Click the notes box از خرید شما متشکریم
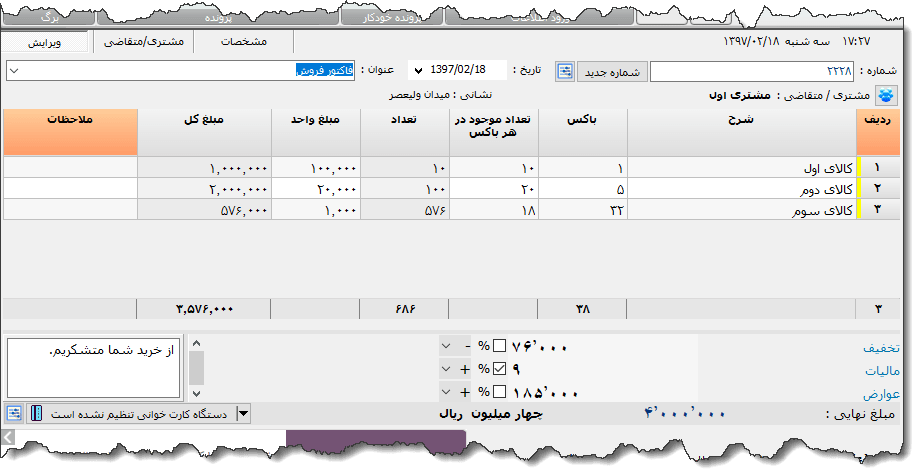This screenshot has width=913, height=469. [94, 368]
